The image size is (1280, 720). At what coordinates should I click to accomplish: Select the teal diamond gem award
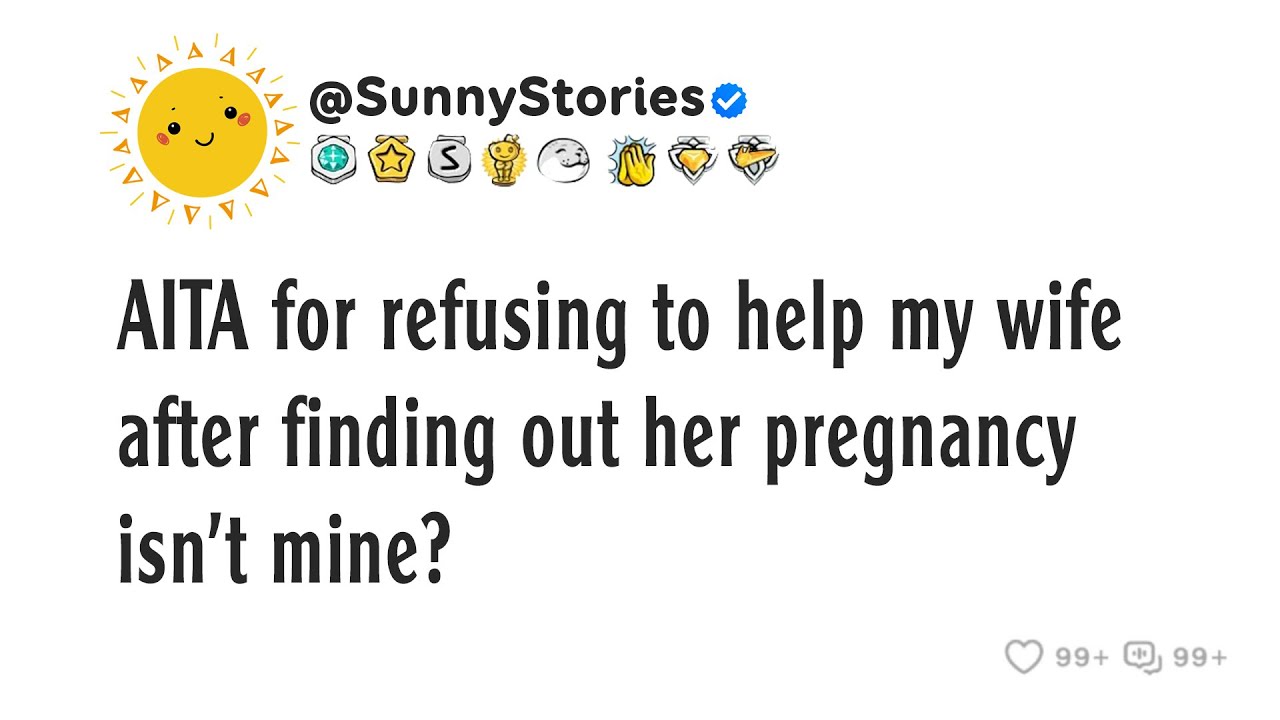point(333,160)
